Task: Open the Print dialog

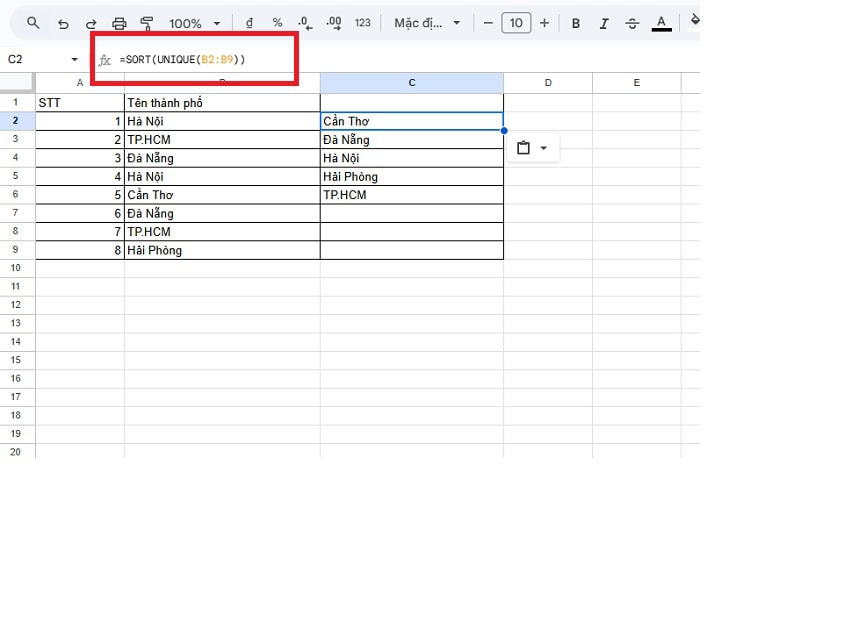Action: coord(120,22)
